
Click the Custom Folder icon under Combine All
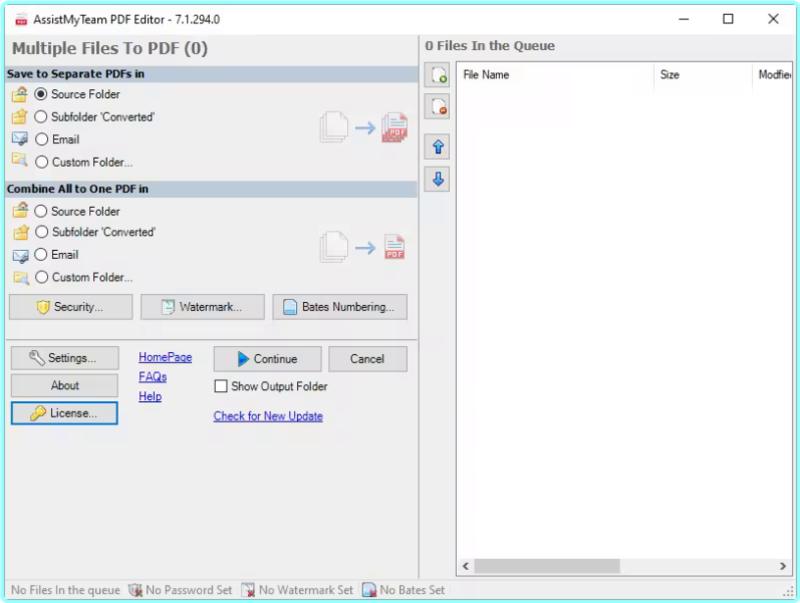20,278
